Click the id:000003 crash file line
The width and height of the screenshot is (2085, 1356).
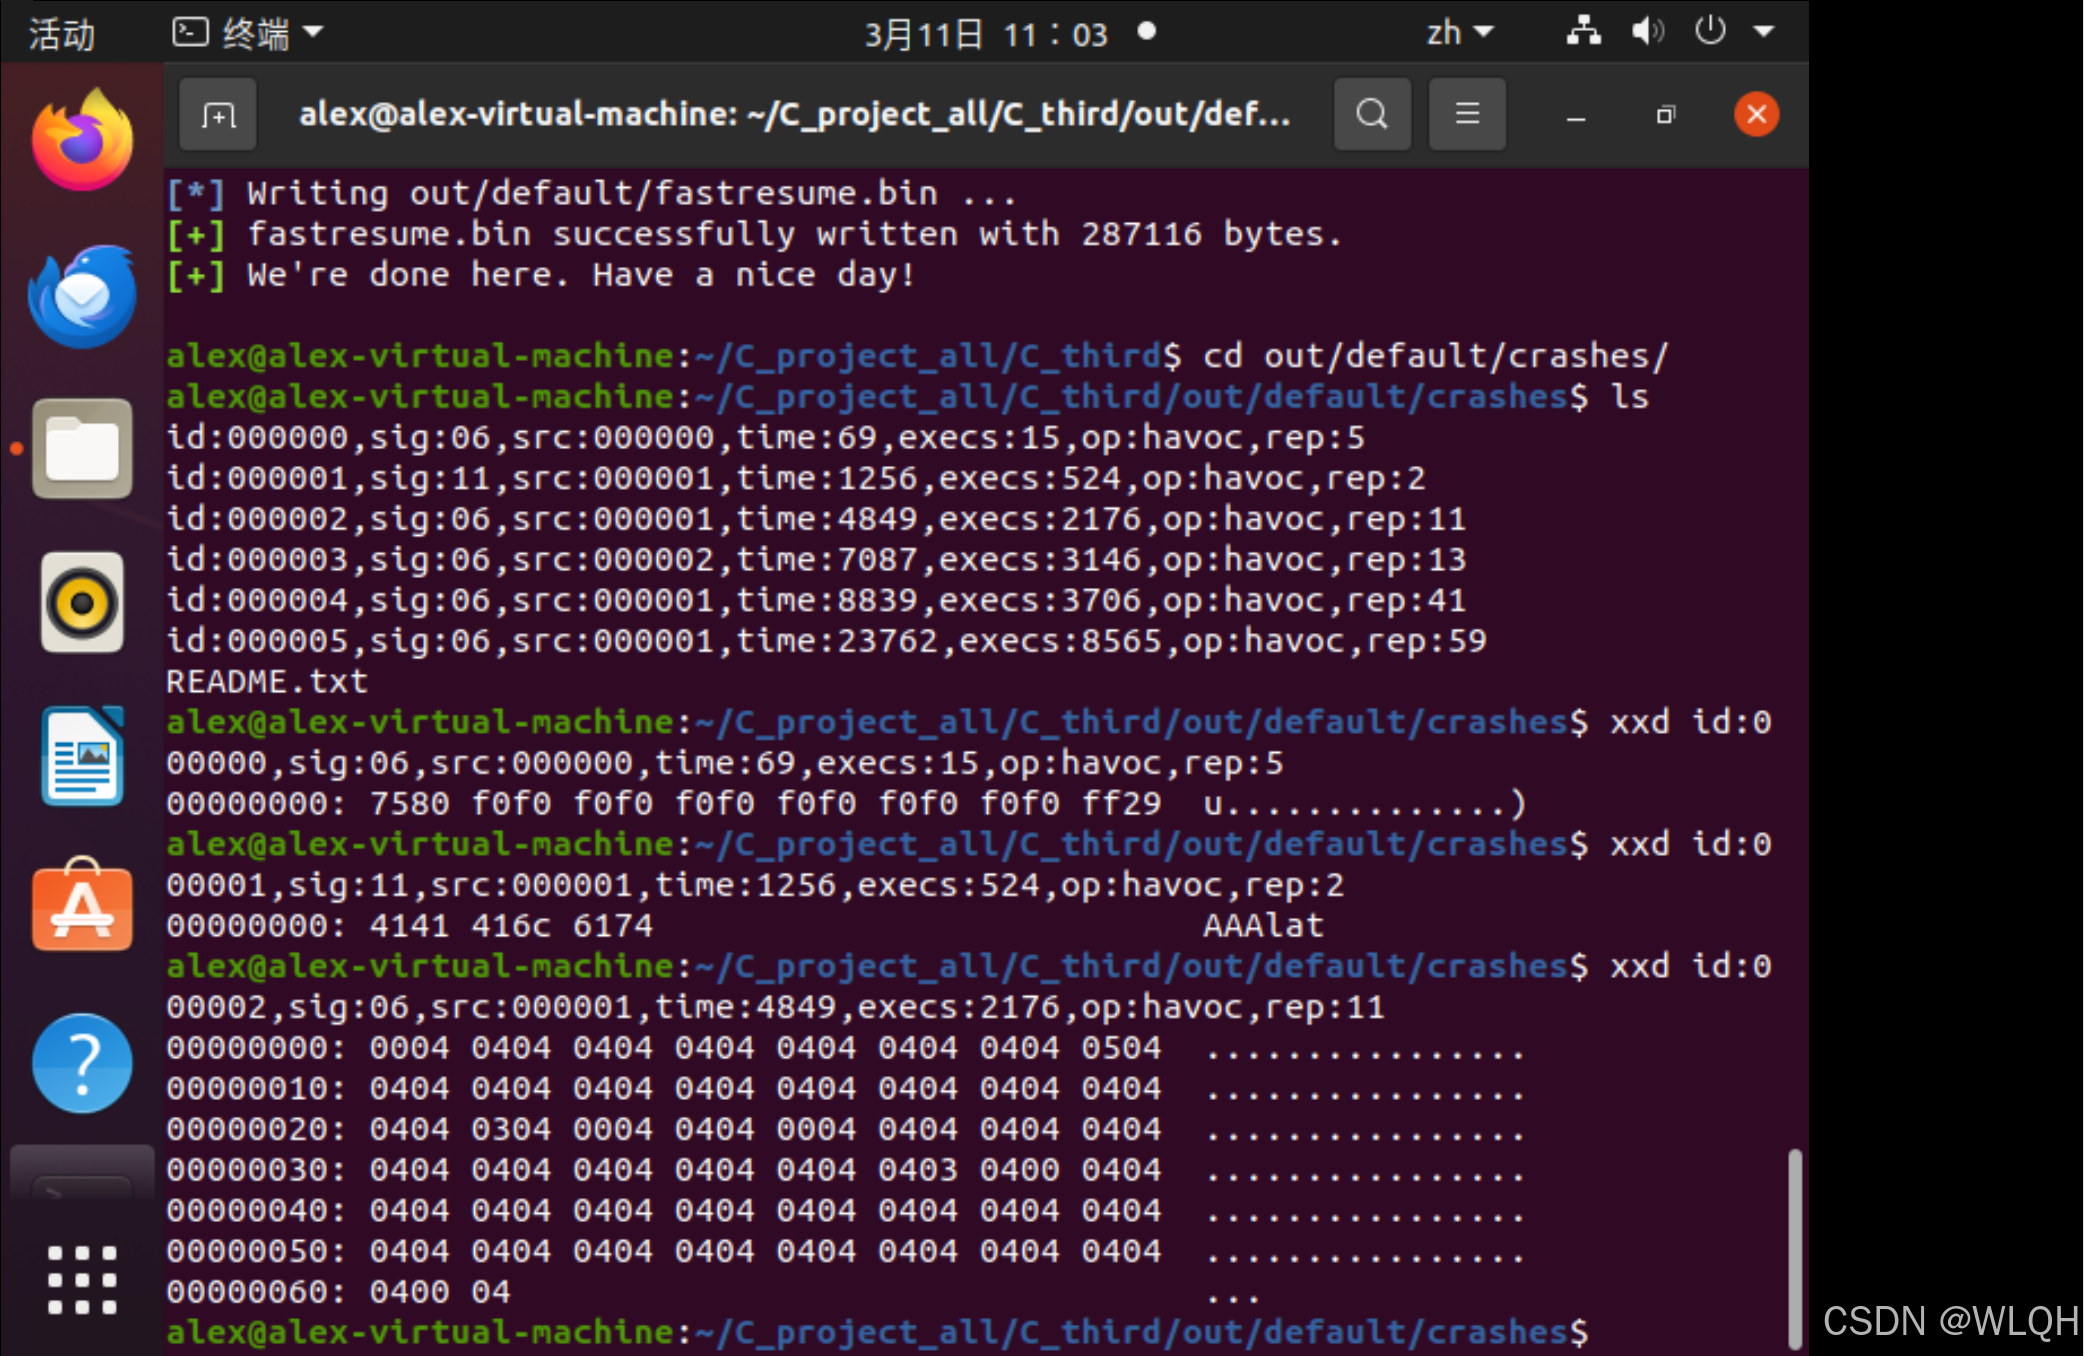coord(816,560)
